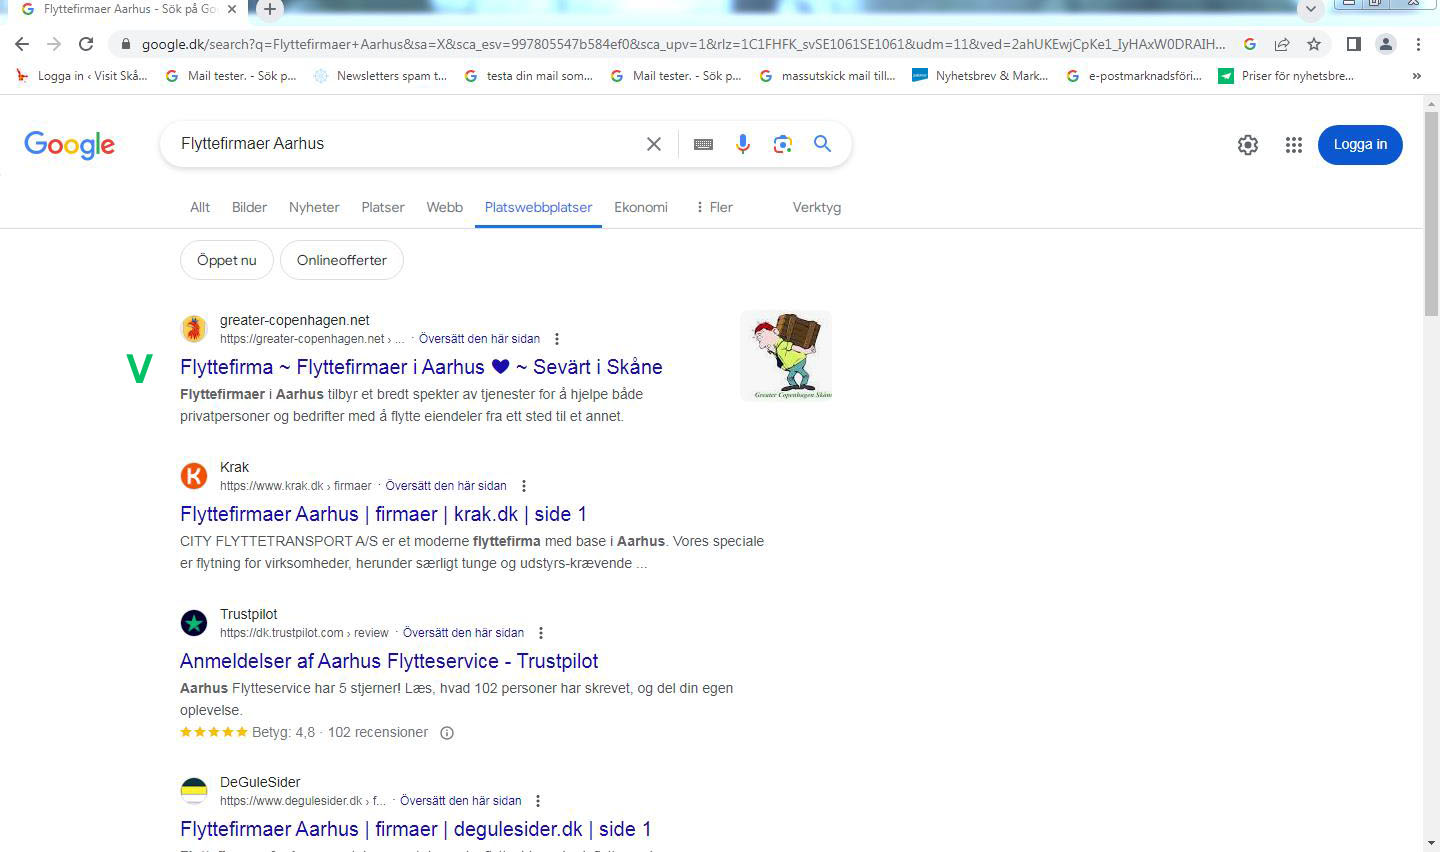Open the Google icon in address bar
Viewport: 1440px width, 852px height.
(x=1250, y=44)
